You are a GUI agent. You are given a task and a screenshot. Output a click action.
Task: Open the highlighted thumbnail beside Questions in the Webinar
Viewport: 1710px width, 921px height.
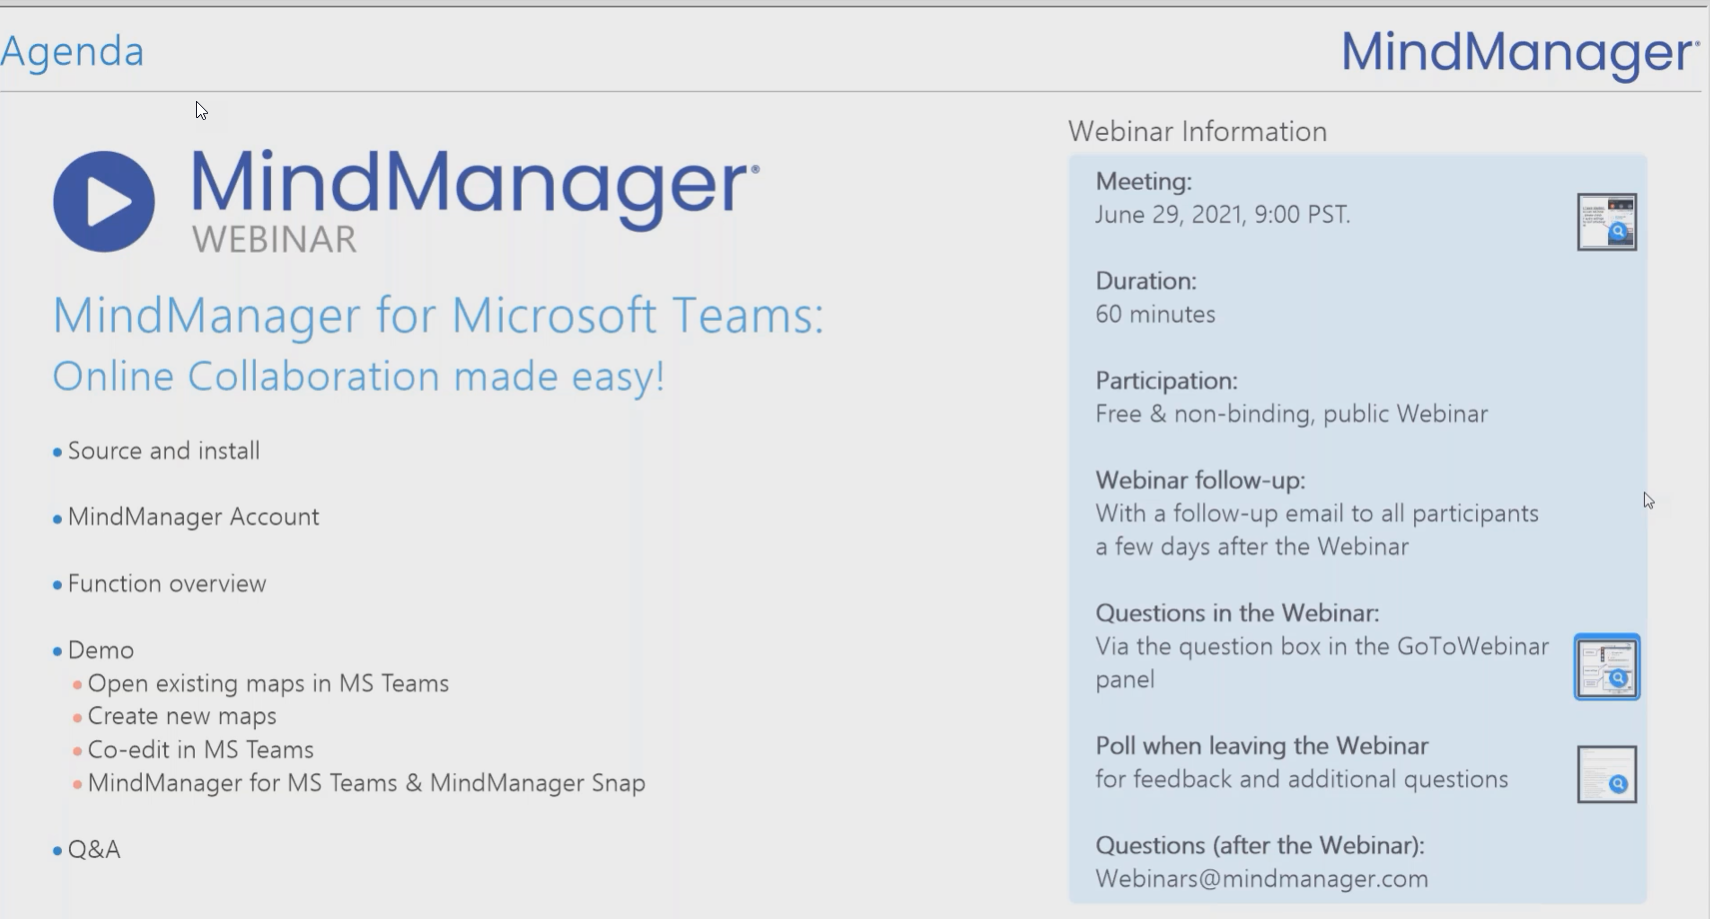1606,667
